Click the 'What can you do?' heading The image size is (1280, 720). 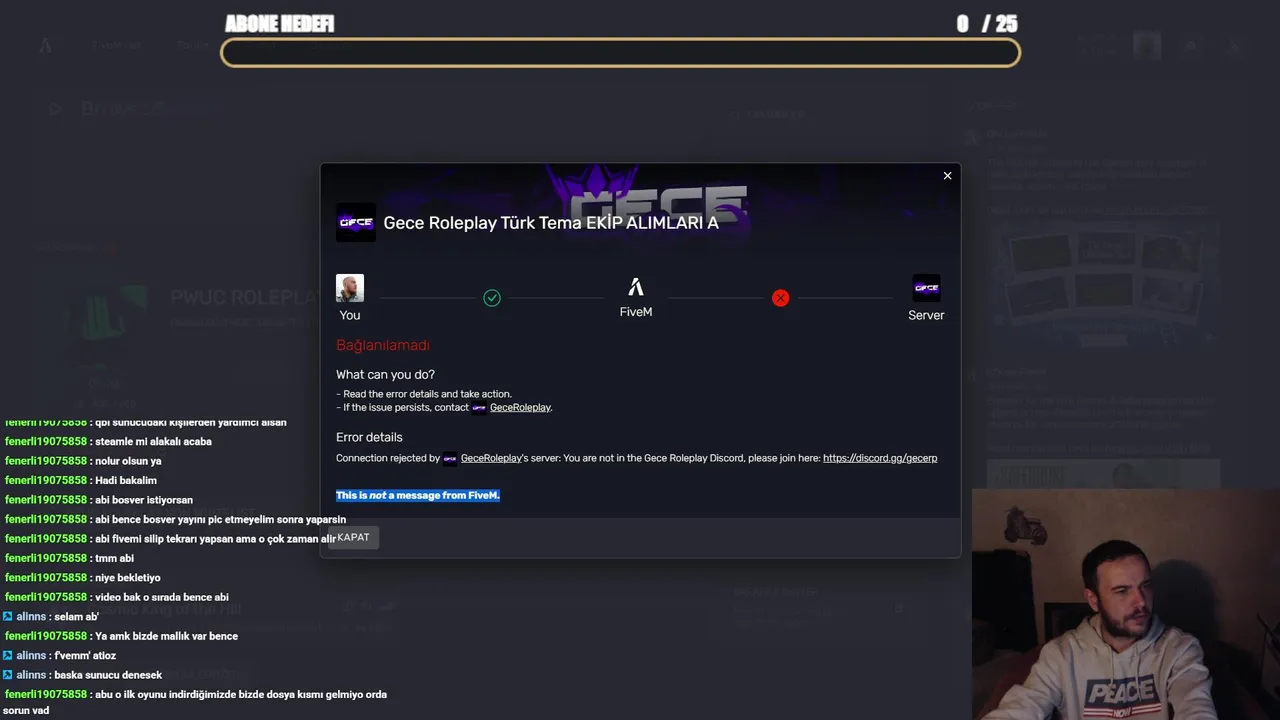385,375
